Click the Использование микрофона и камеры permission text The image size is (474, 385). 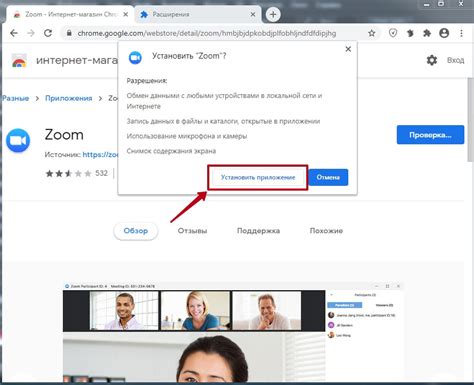click(187, 136)
